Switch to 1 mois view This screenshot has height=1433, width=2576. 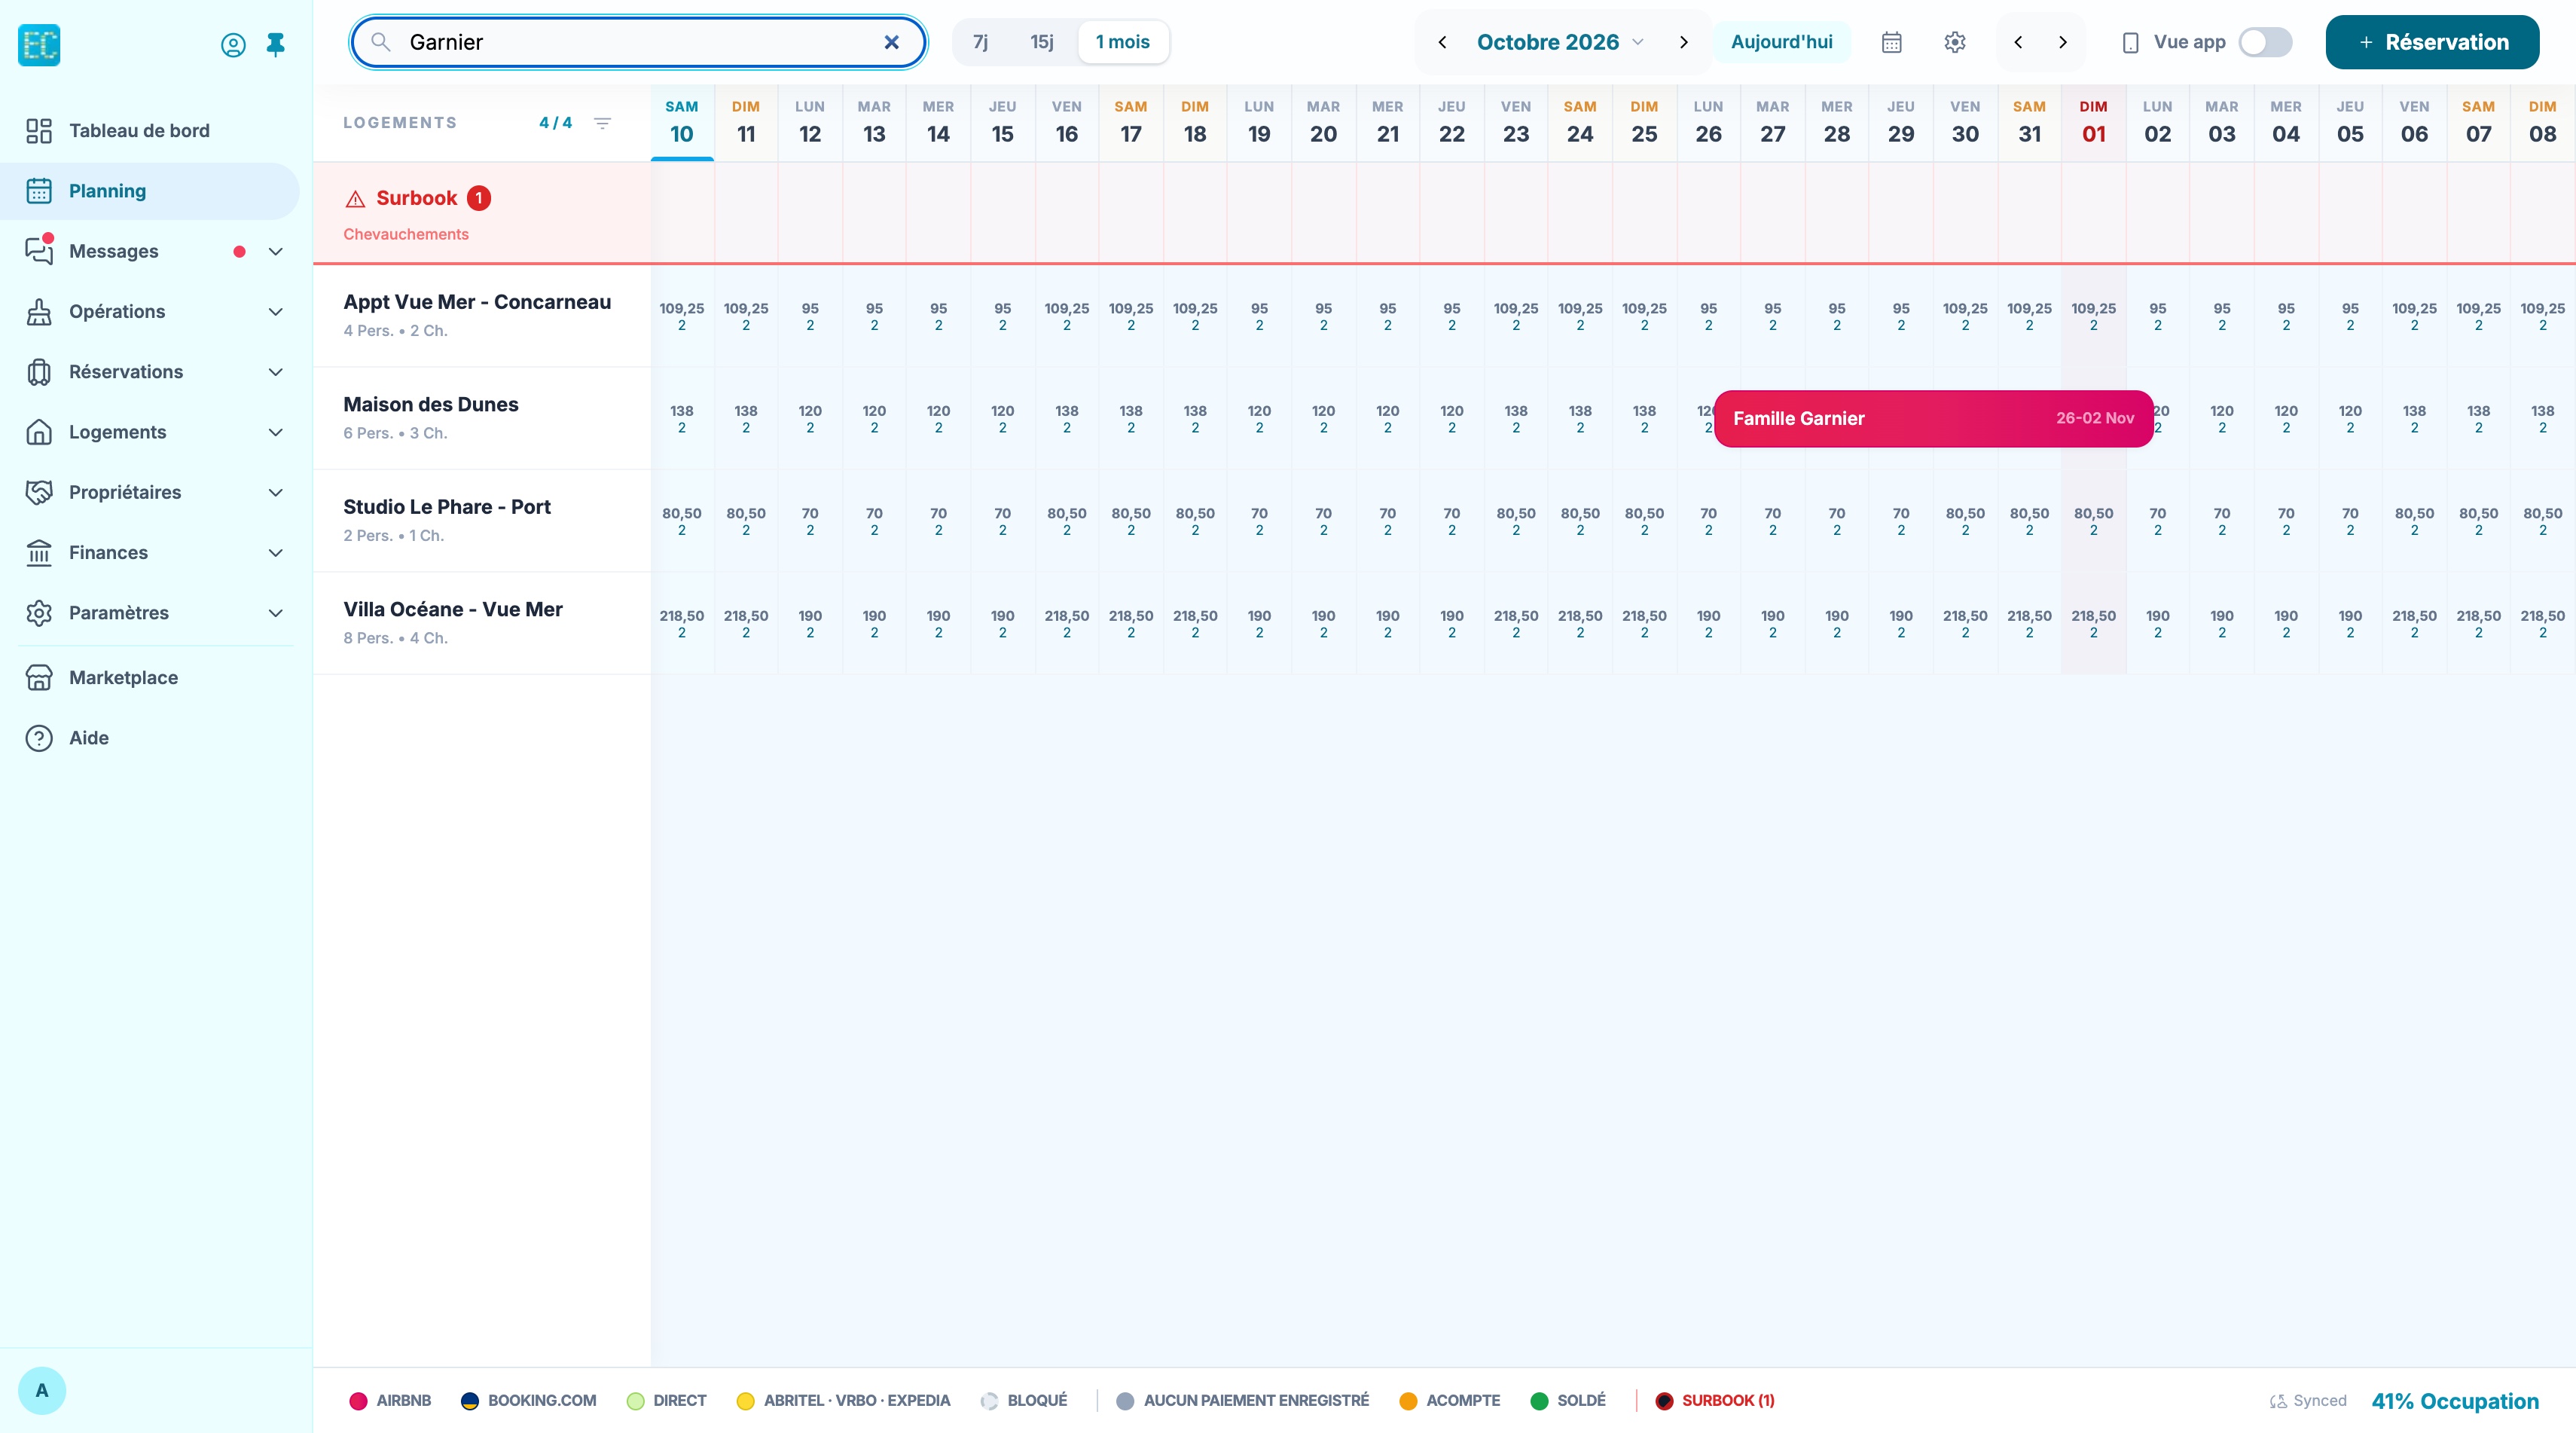tap(1123, 42)
